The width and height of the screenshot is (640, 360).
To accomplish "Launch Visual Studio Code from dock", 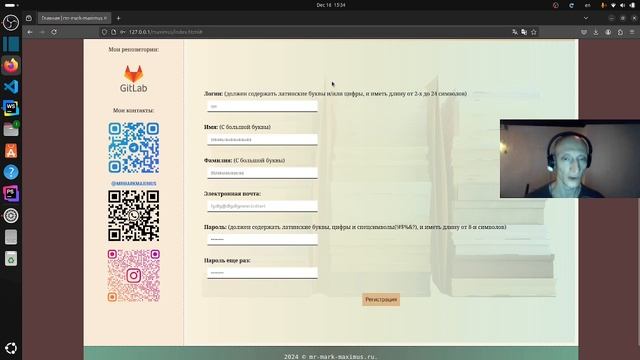I will 11,87.
